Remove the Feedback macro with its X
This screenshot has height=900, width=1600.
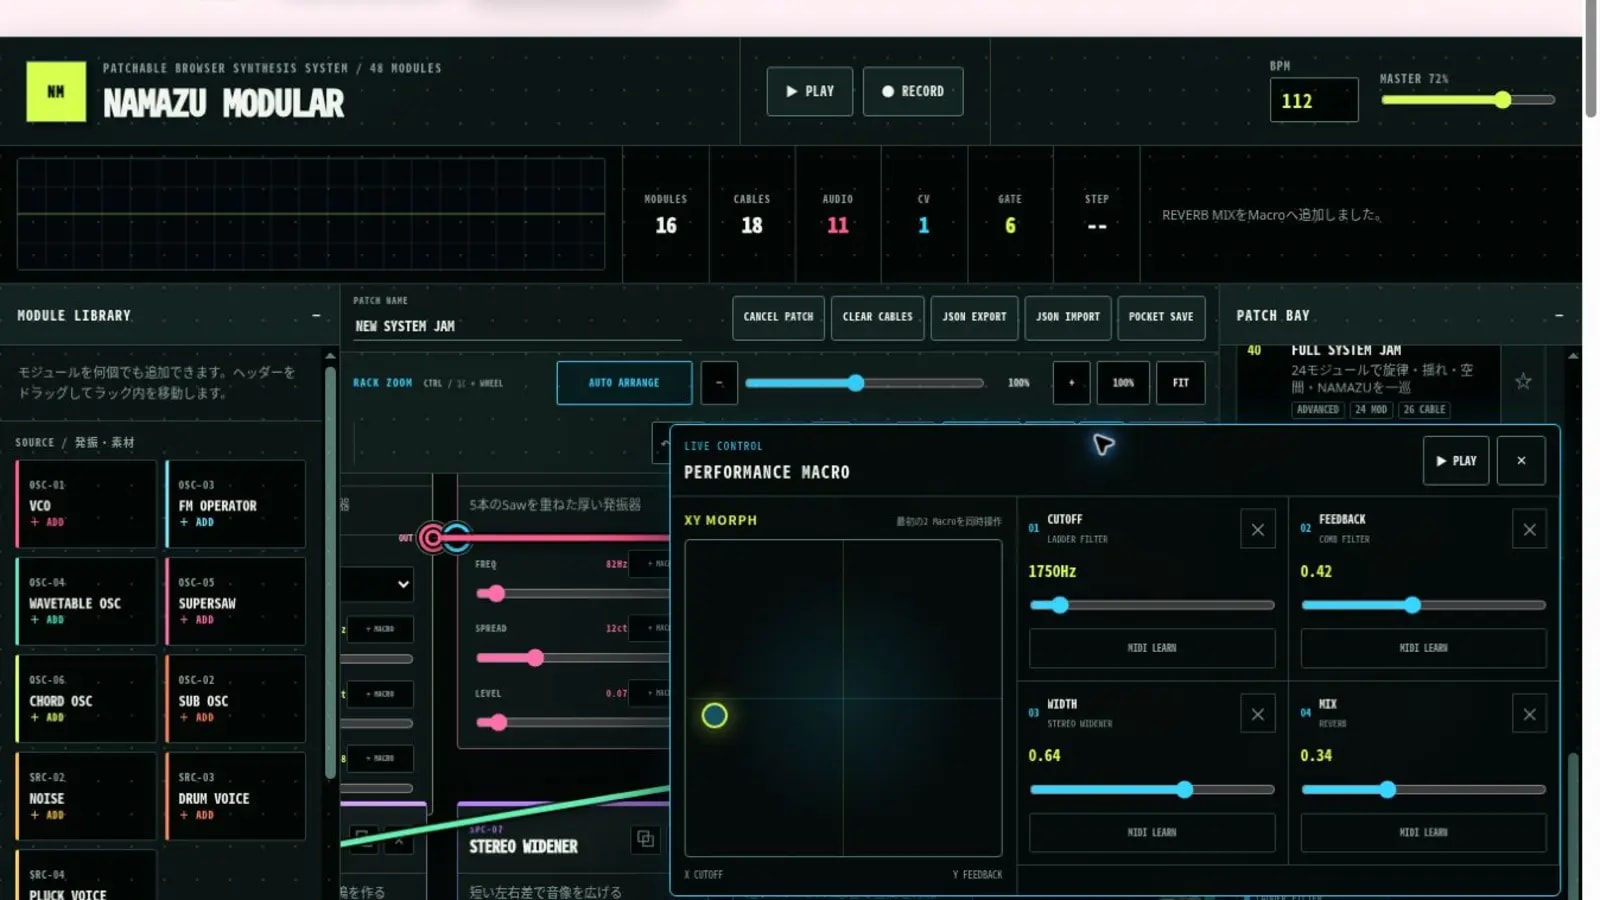1529,530
